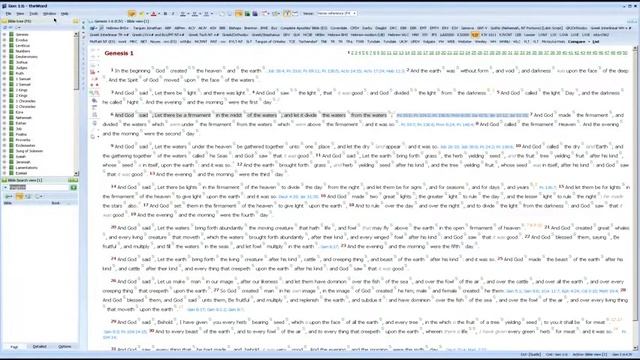The image size is (640, 360).
Task: Expand the Psalms book node
Action: 4,134
